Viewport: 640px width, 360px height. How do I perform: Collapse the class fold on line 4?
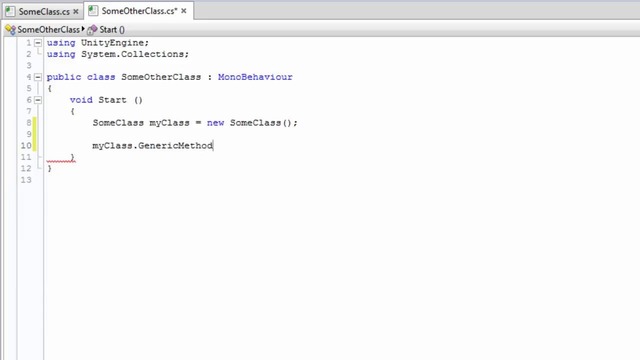pyautogui.click(x=38, y=77)
